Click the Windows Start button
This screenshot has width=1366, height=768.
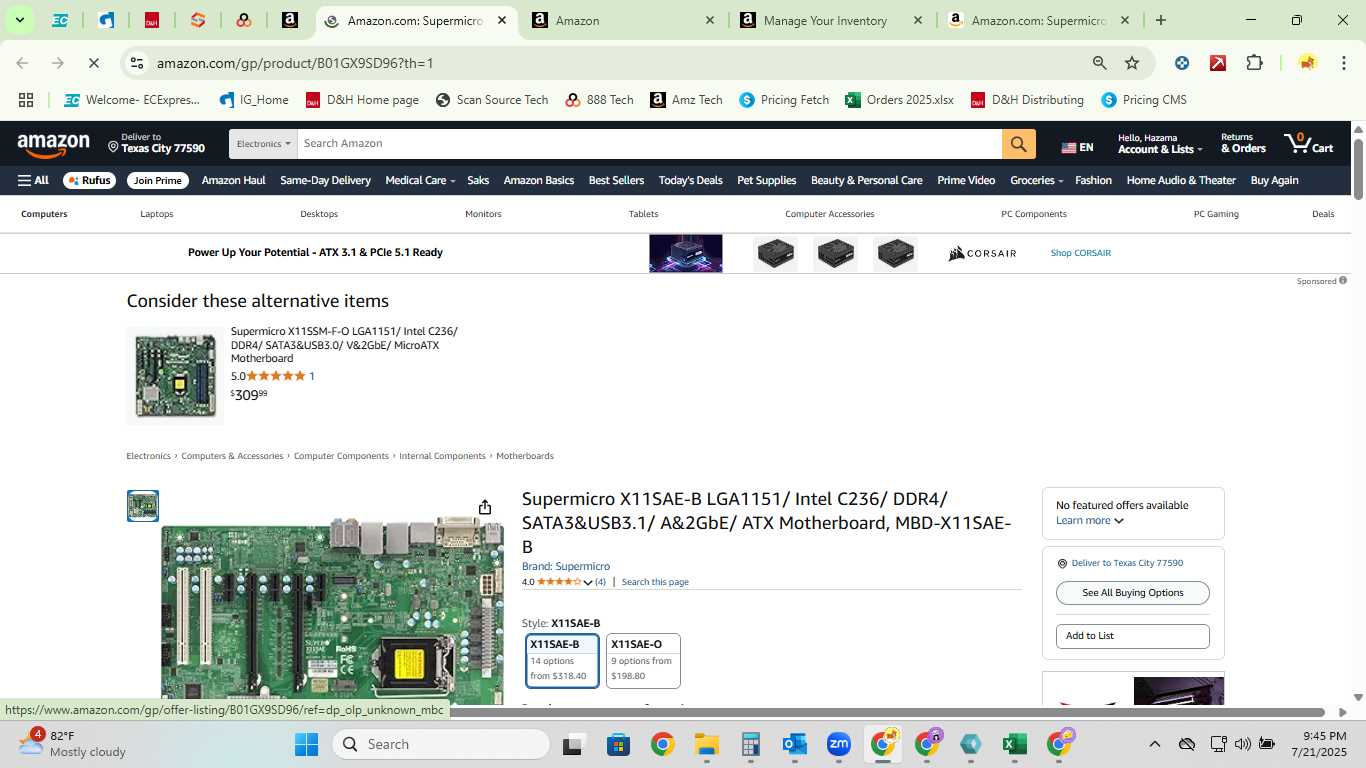pos(306,744)
